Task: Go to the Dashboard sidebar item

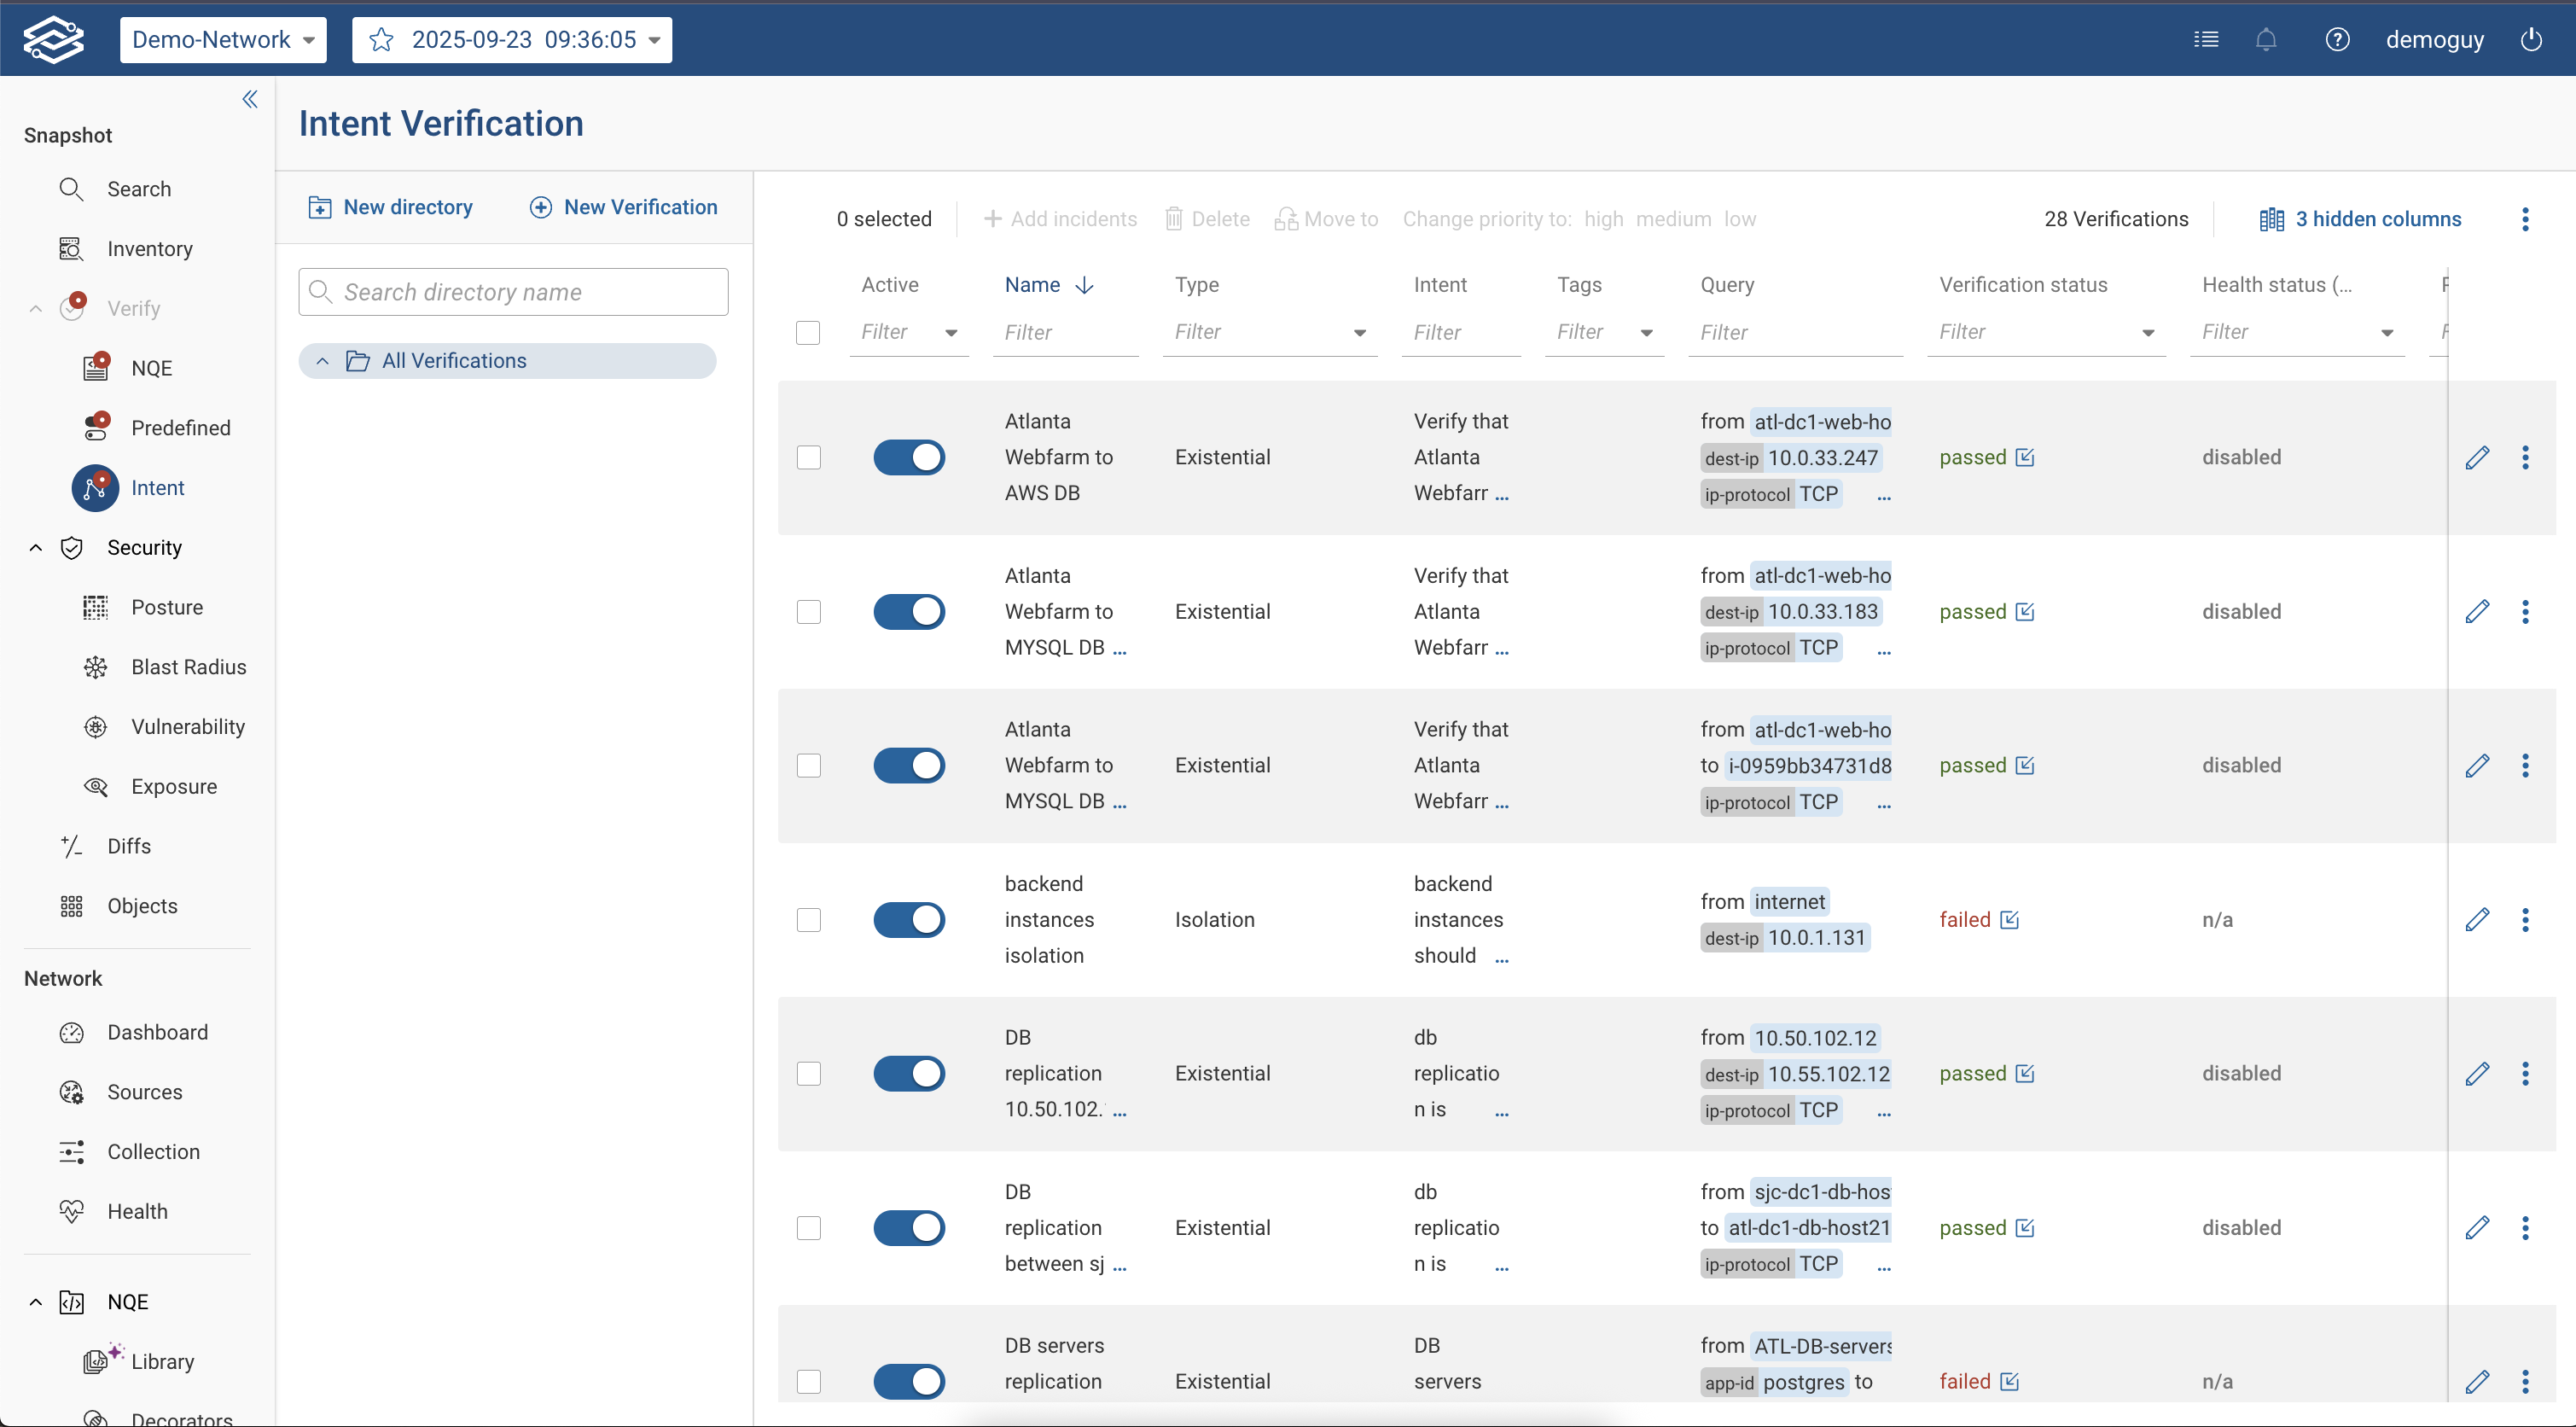Action: [157, 1032]
